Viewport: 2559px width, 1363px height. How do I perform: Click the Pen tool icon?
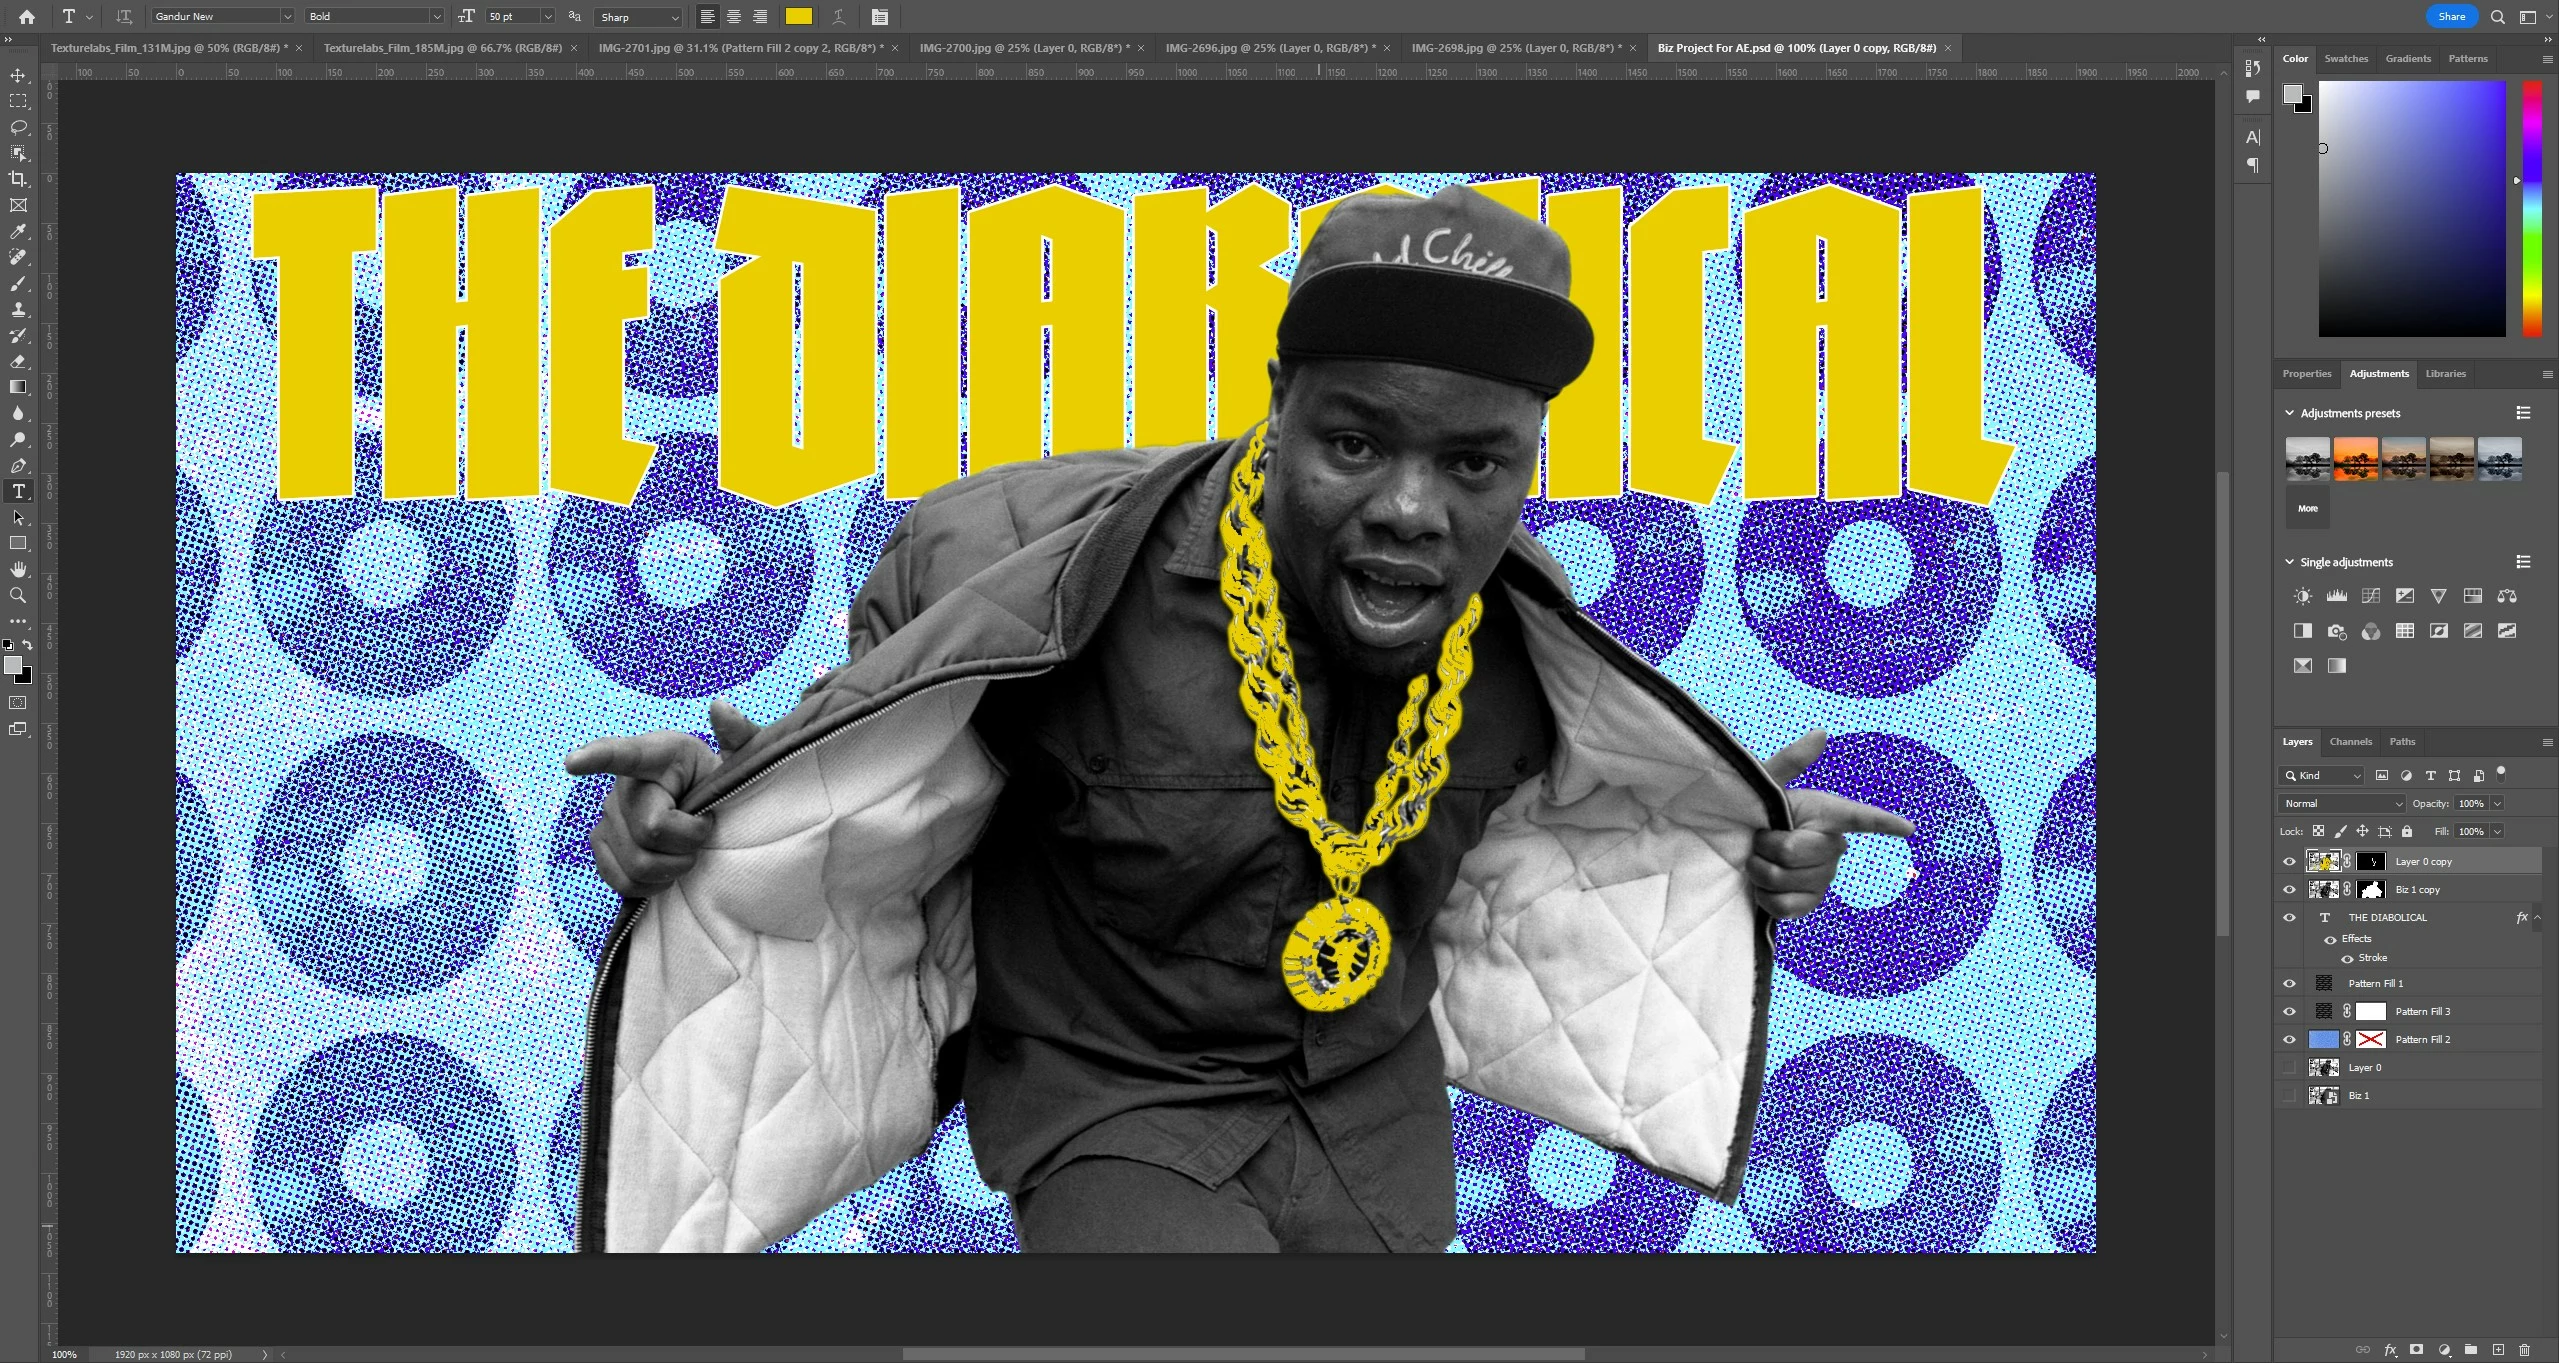coord(18,465)
